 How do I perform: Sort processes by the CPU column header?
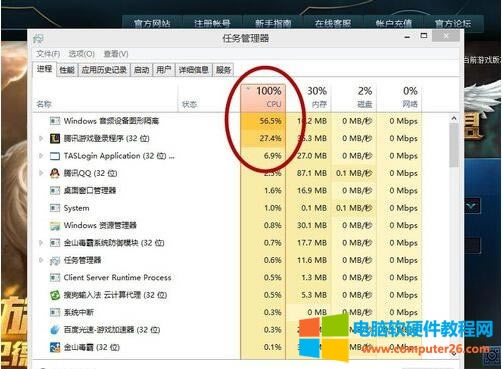coord(263,97)
